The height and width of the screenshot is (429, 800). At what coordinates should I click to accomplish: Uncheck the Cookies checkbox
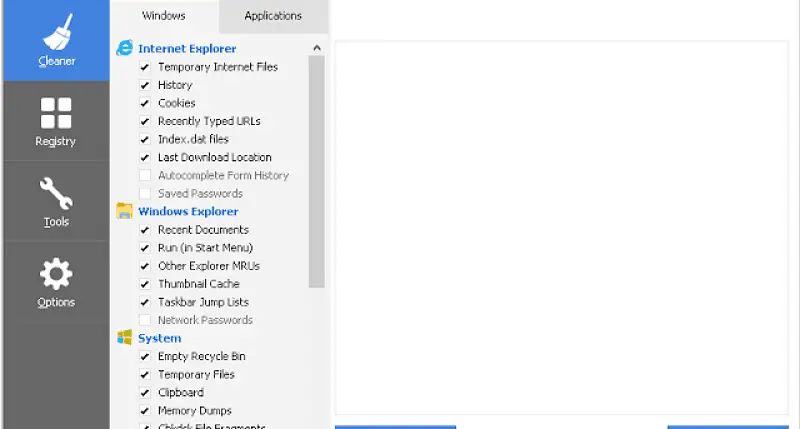click(x=145, y=103)
